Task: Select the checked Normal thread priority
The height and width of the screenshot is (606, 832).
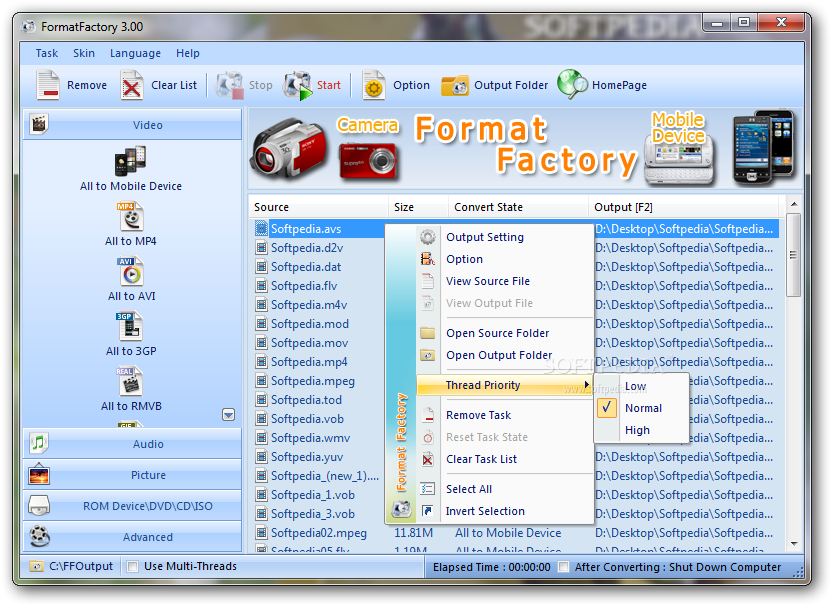Action: coord(642,408)
